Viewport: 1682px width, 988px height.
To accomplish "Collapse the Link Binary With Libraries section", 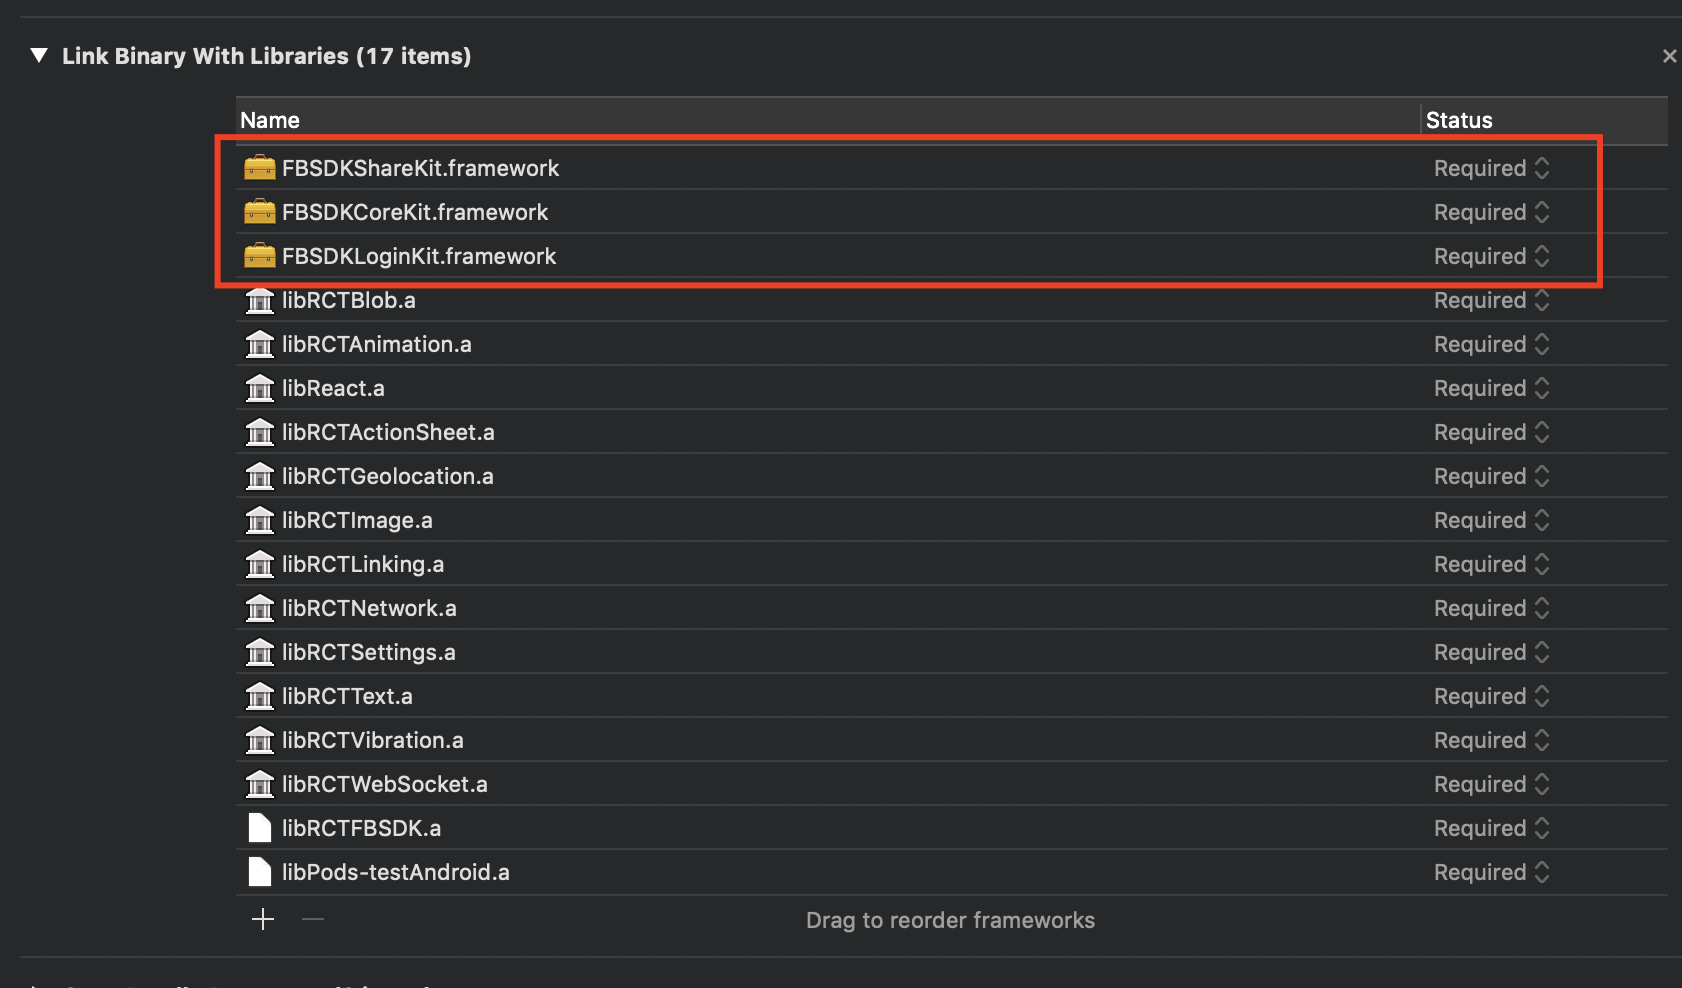I will pyautogui.click(x=39, y=56).
